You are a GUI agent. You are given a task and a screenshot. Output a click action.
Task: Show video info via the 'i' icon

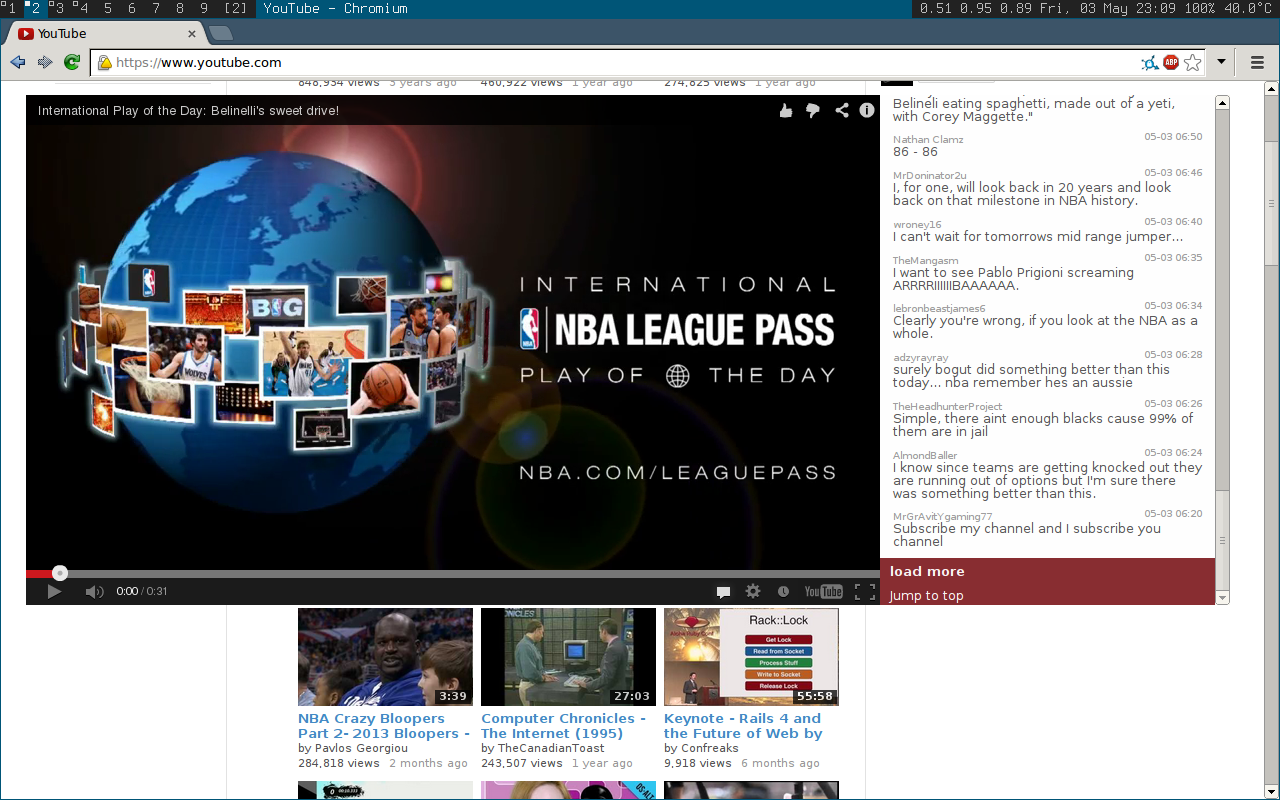(x=867, y=111)
